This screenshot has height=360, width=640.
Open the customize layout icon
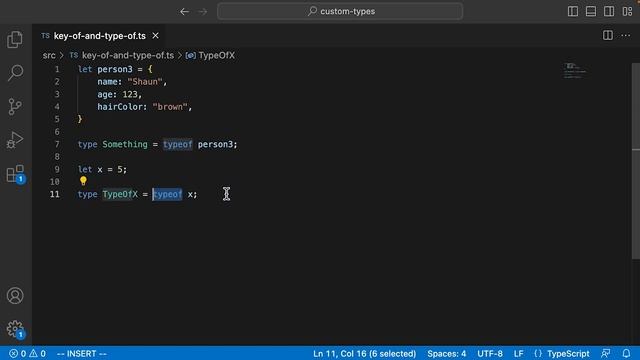[x=627, y=11]
